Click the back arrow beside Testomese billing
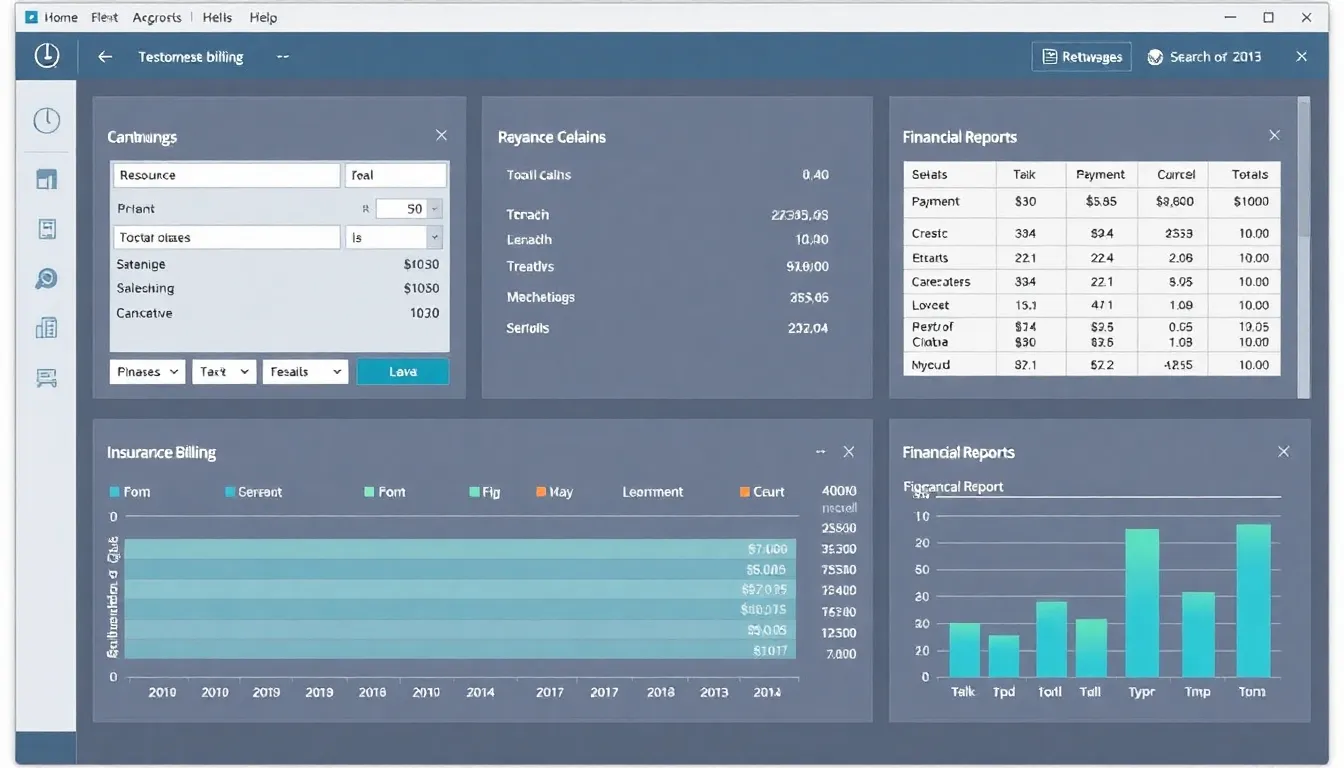Screen dimensions: 1344x768 click(x=105, y=57)
